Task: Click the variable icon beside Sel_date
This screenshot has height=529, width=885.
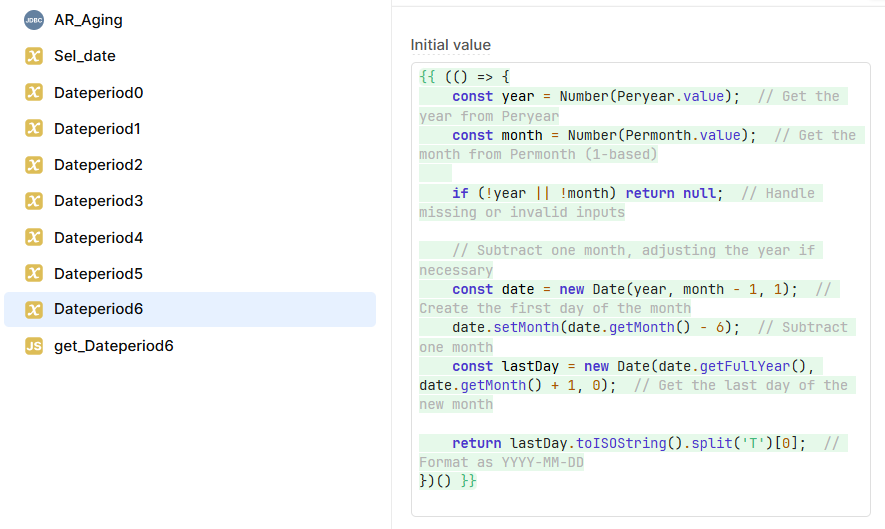Action: (34, 56)
